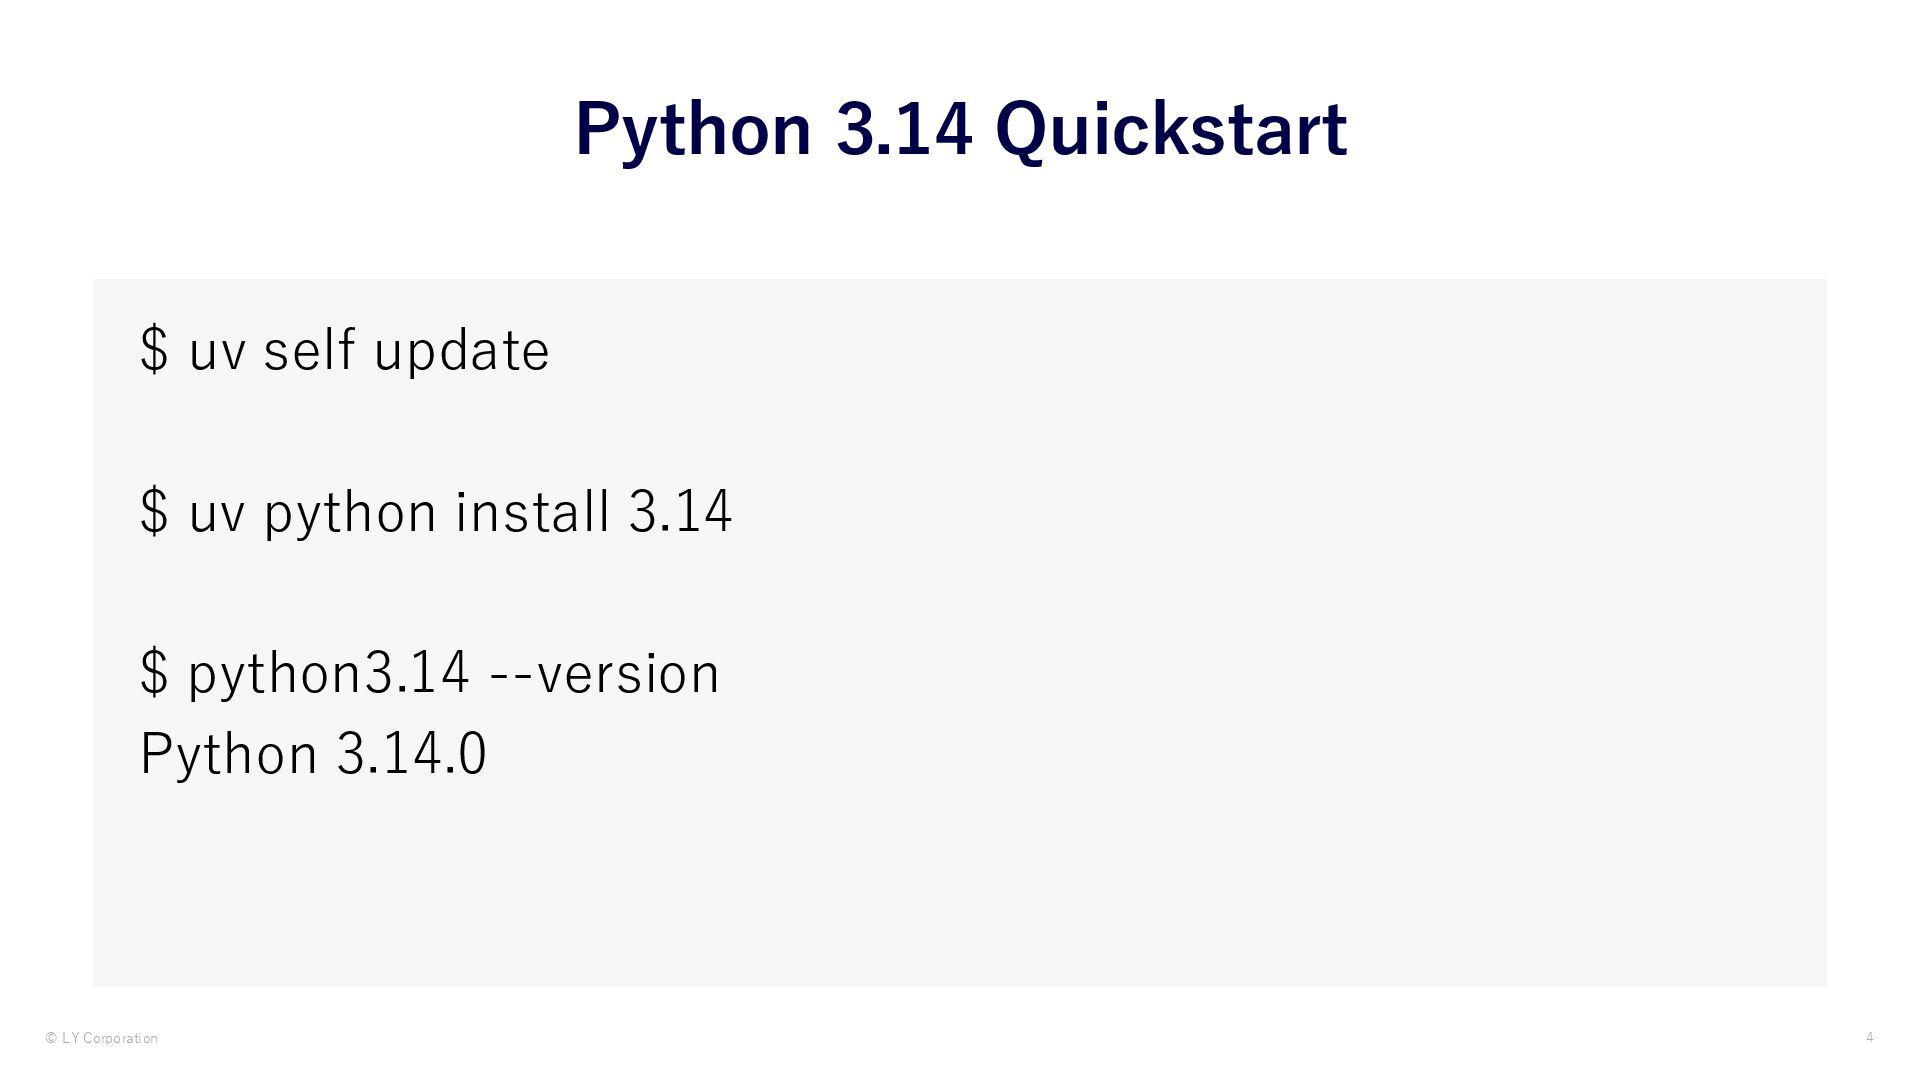Click the empty gray area below the code
Screen dimensions: 1920x1080
click(960, 890)
